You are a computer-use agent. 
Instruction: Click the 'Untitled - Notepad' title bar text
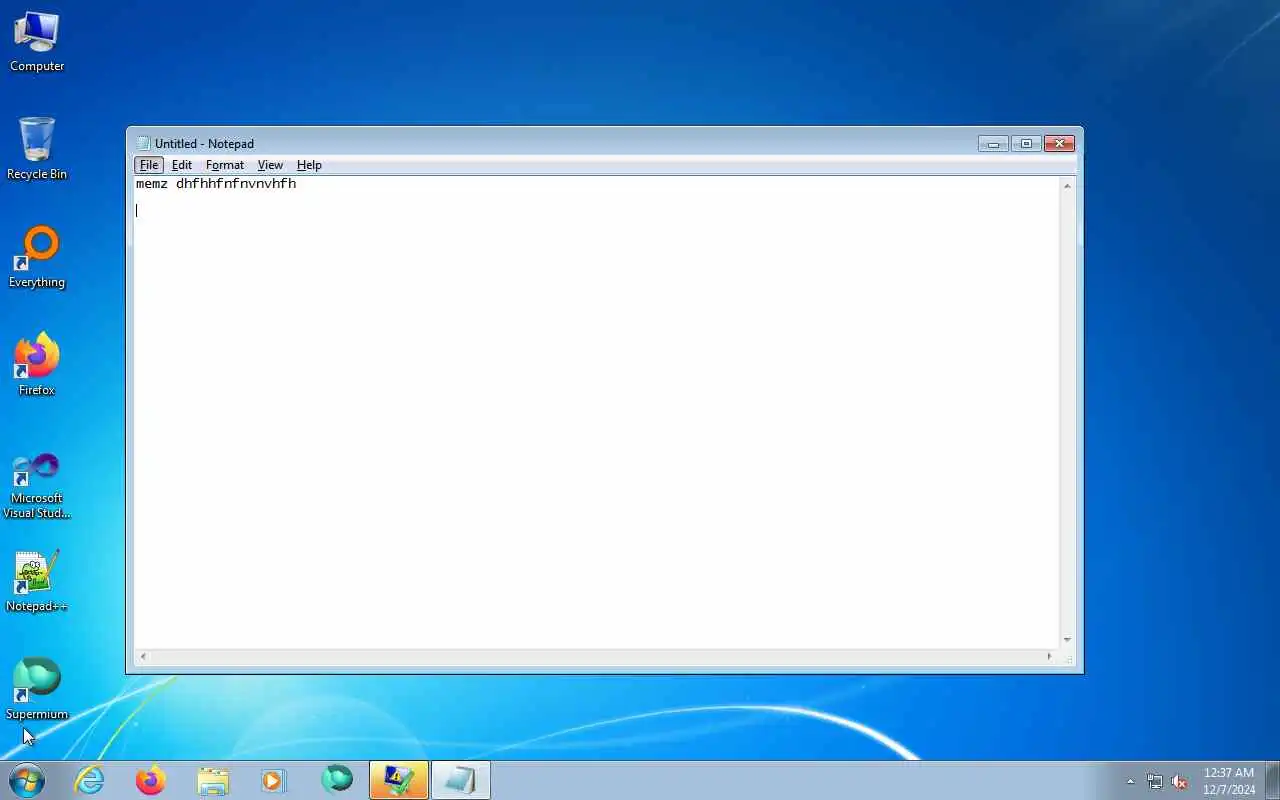[x=204, y=143]
